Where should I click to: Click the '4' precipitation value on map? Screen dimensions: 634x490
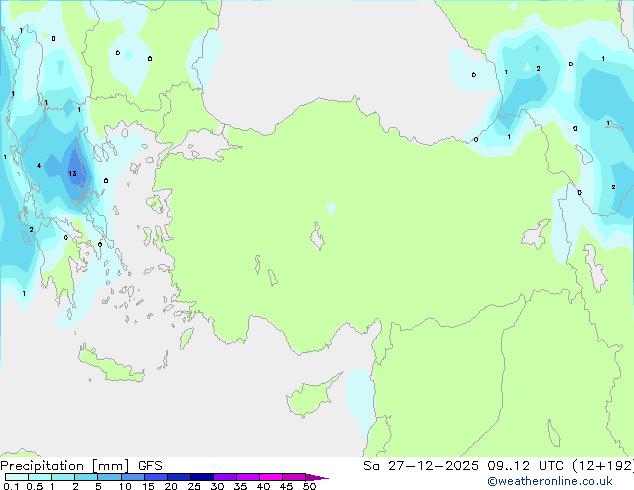tap(39, 165)
